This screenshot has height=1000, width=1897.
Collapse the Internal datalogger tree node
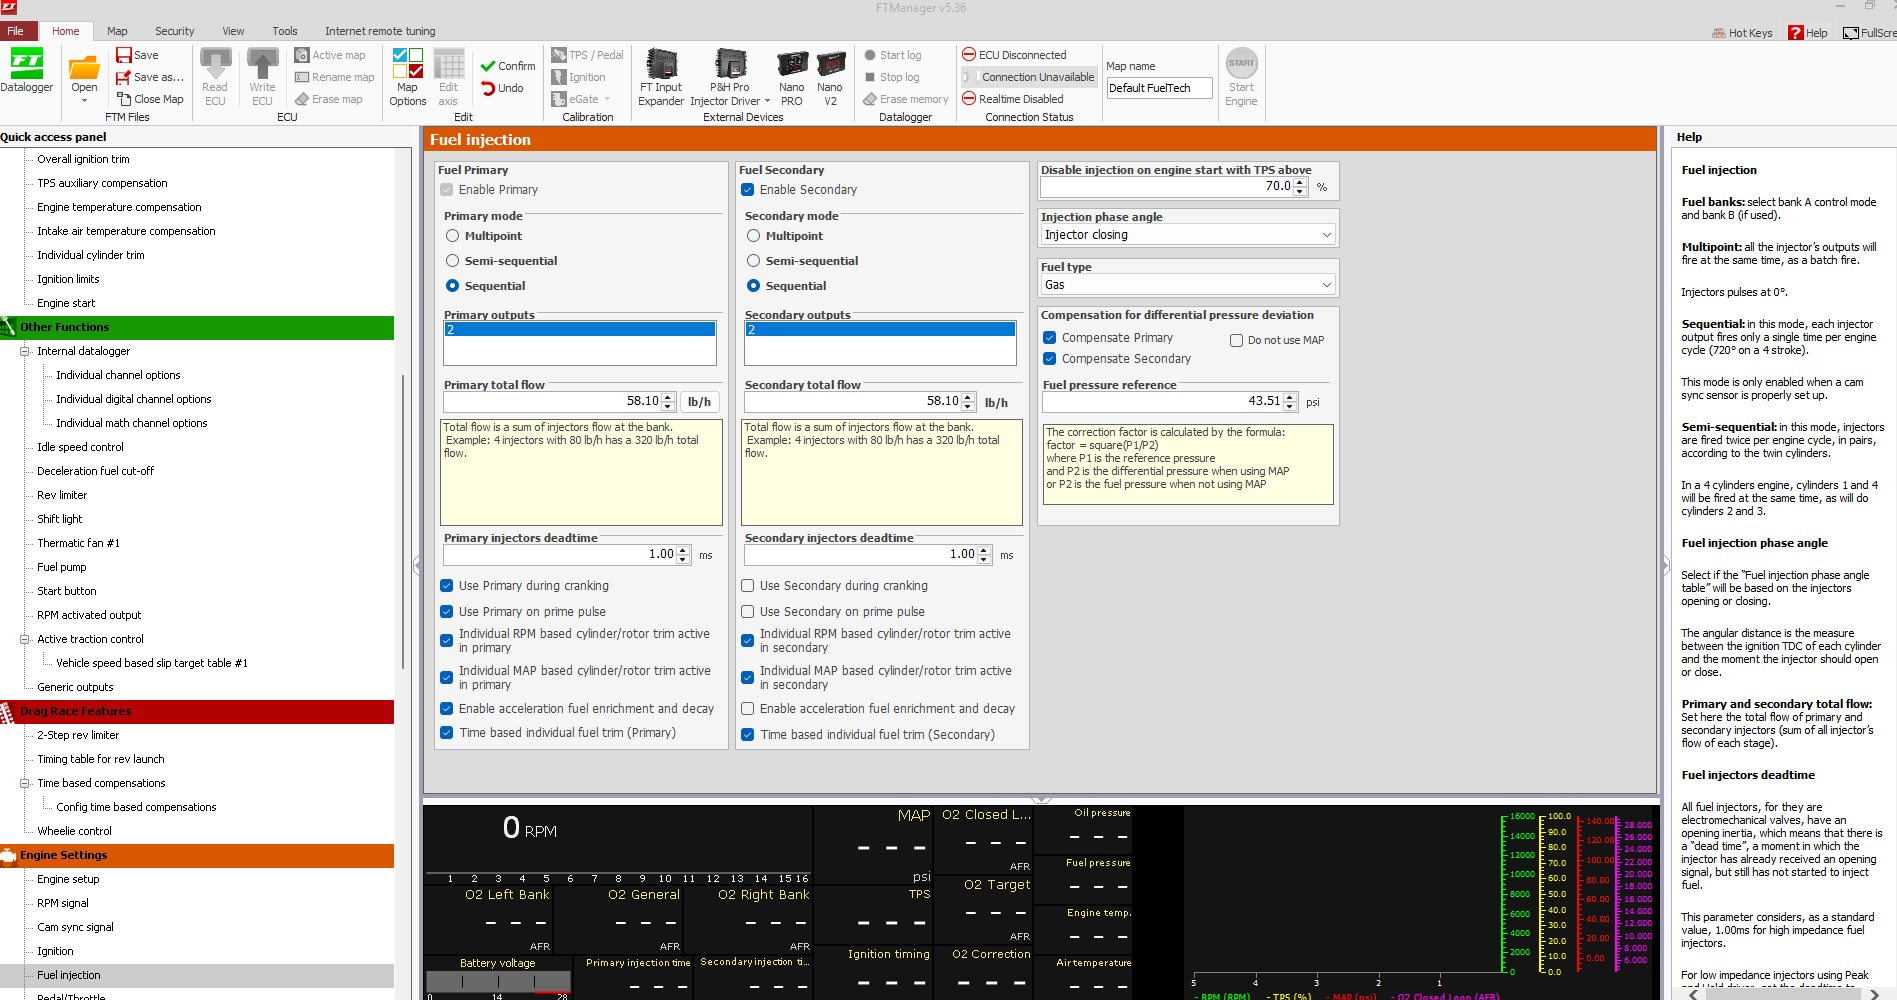[25, 351]
